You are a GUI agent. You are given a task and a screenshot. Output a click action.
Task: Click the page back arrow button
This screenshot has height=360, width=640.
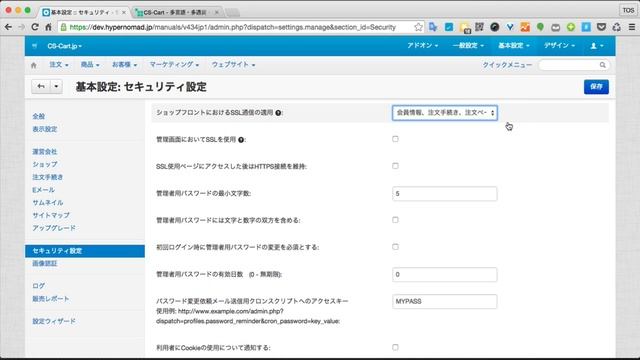pos(41,86)
